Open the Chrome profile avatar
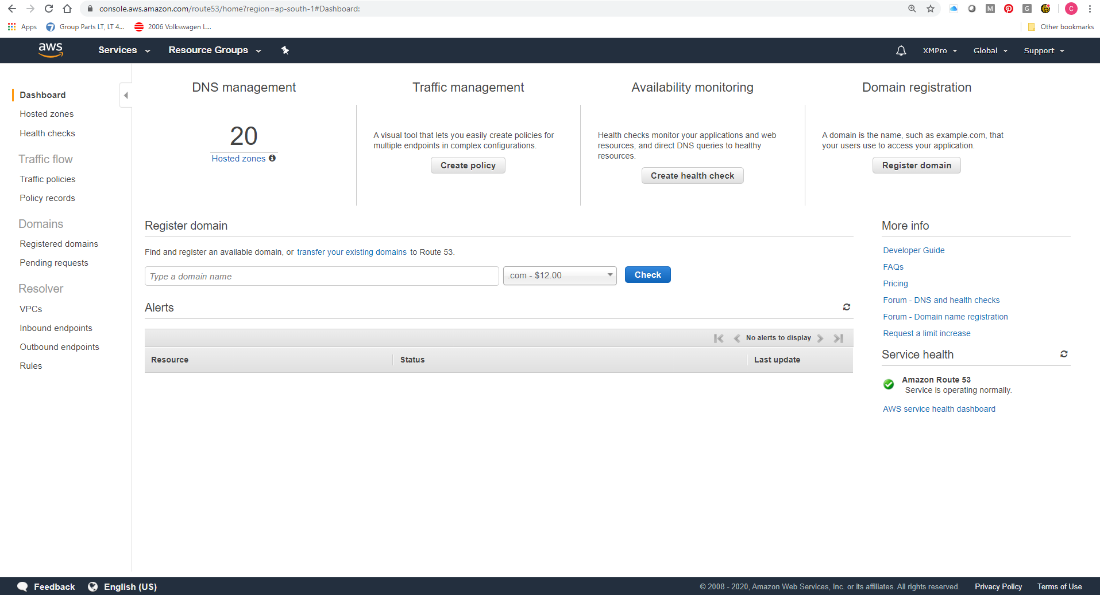This screenshot has height=595, width=1100. 1071,8
